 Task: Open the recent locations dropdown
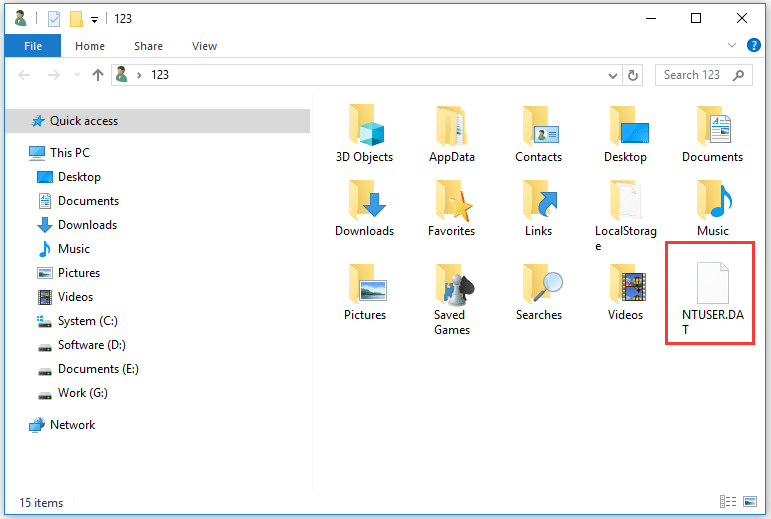point(77,75)
